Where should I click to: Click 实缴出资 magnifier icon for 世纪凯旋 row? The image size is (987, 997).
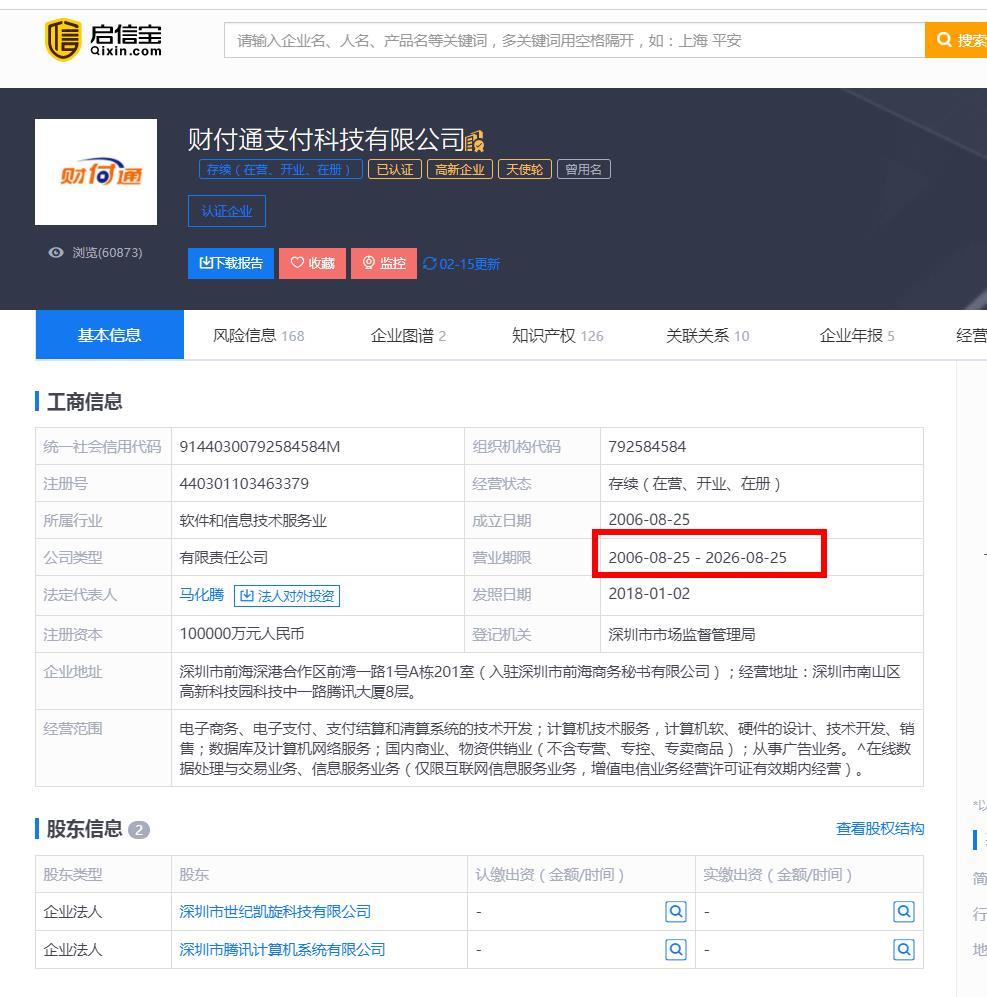point(904,912)
